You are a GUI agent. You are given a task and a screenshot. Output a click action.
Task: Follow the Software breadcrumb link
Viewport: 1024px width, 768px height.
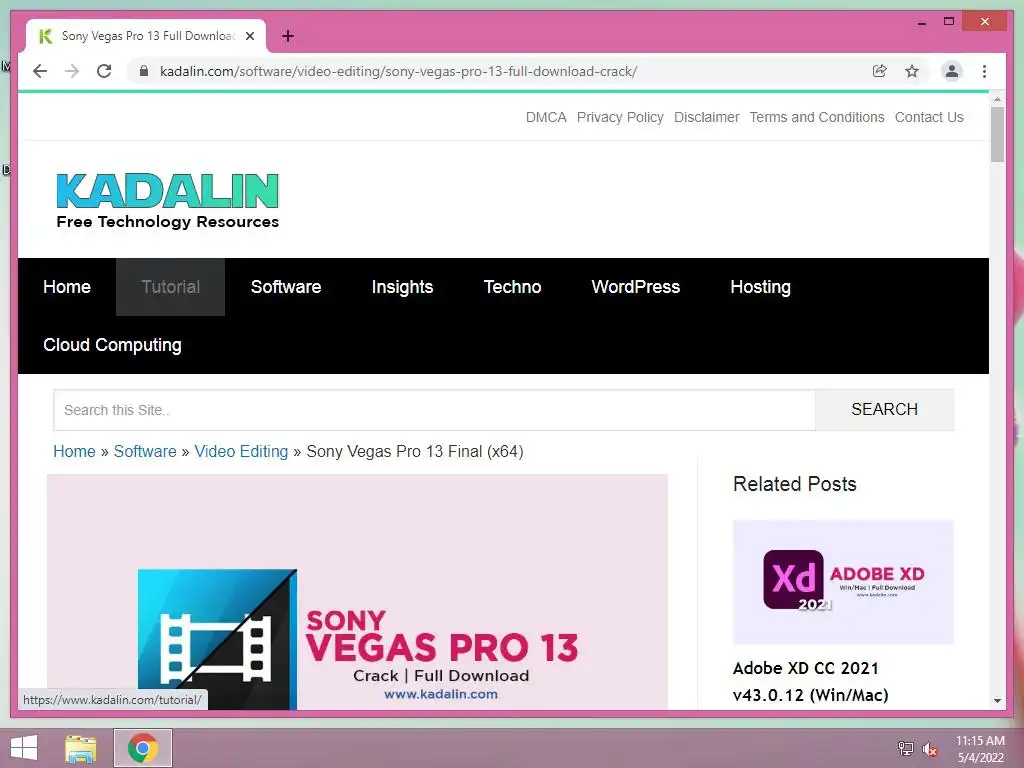click(x=145, y=451)
